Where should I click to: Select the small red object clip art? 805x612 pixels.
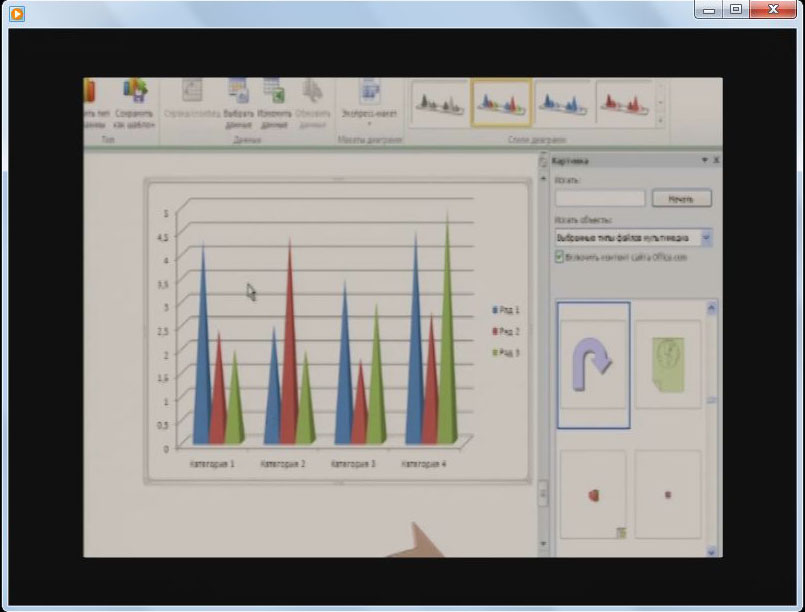(x=593, y=495)
